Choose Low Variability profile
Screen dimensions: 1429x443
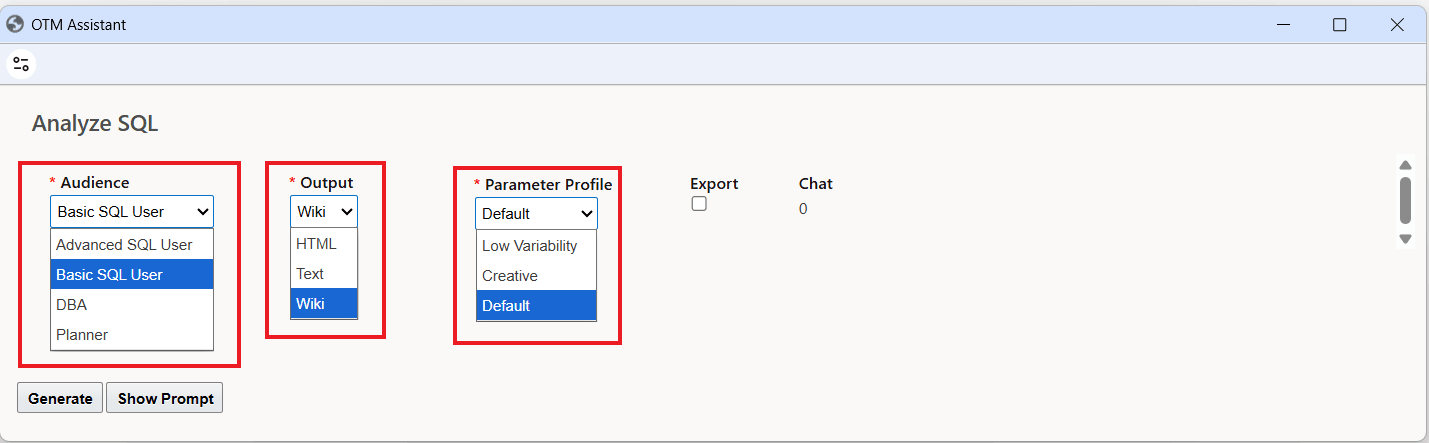point(536,245)
